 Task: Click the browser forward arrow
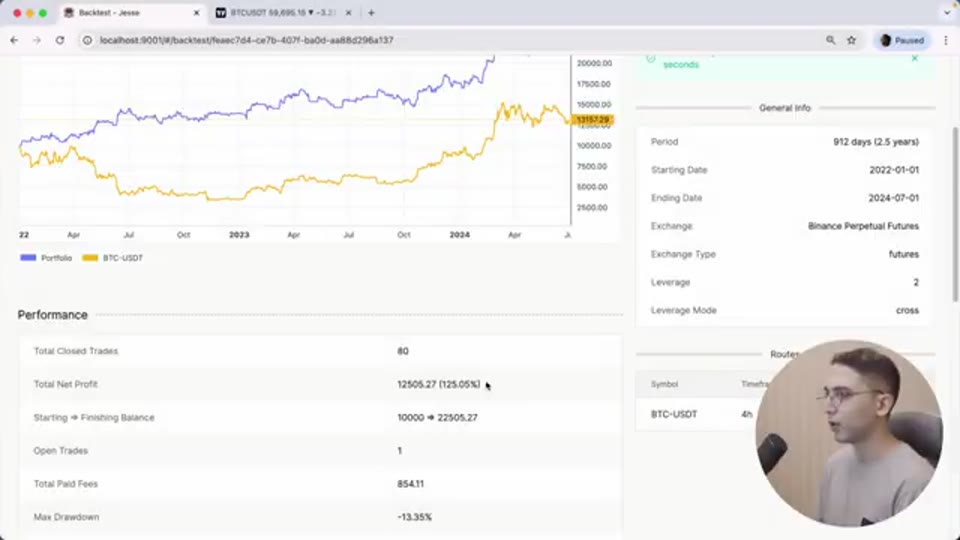click(x=37, y=40)
